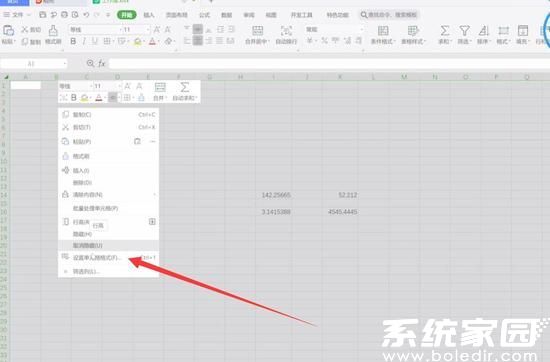Click the Sort icon in ribbon

coord(484,31)
